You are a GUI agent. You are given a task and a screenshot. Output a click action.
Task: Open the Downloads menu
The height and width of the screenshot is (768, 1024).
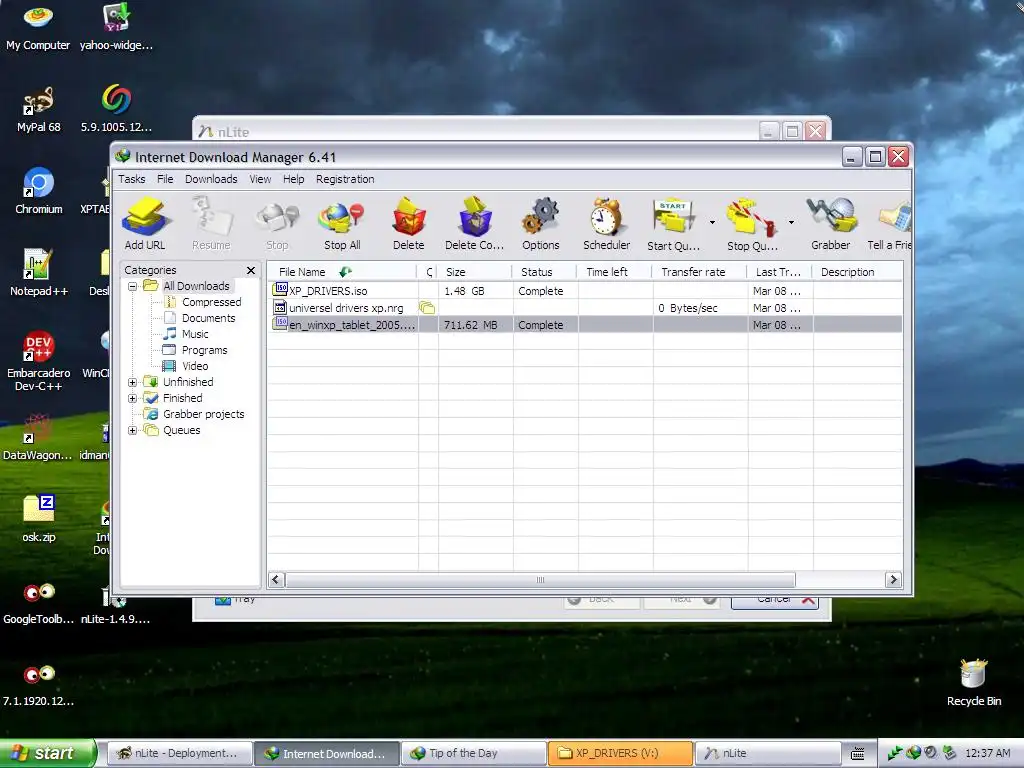[x=211, y=179]
